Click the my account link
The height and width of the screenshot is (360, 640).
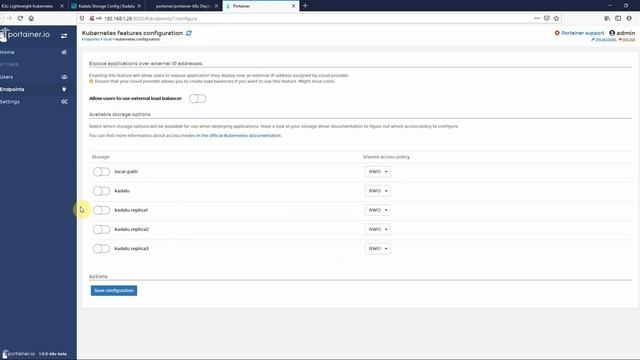[x=605, y=40]
